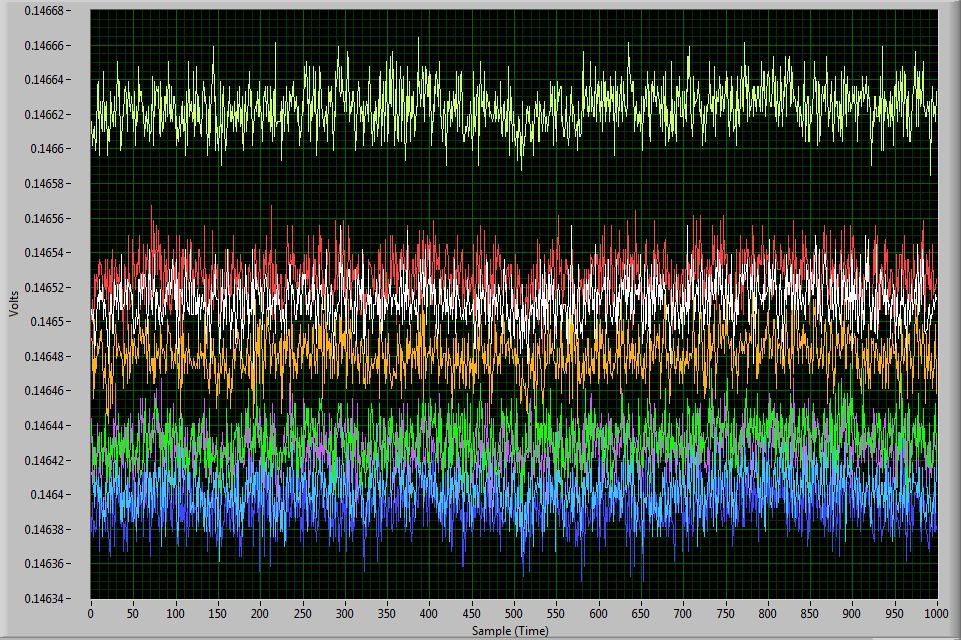Click the Sample (Time) X-axis label
This screenshot has height=640, width=961.
pos(510,630)
